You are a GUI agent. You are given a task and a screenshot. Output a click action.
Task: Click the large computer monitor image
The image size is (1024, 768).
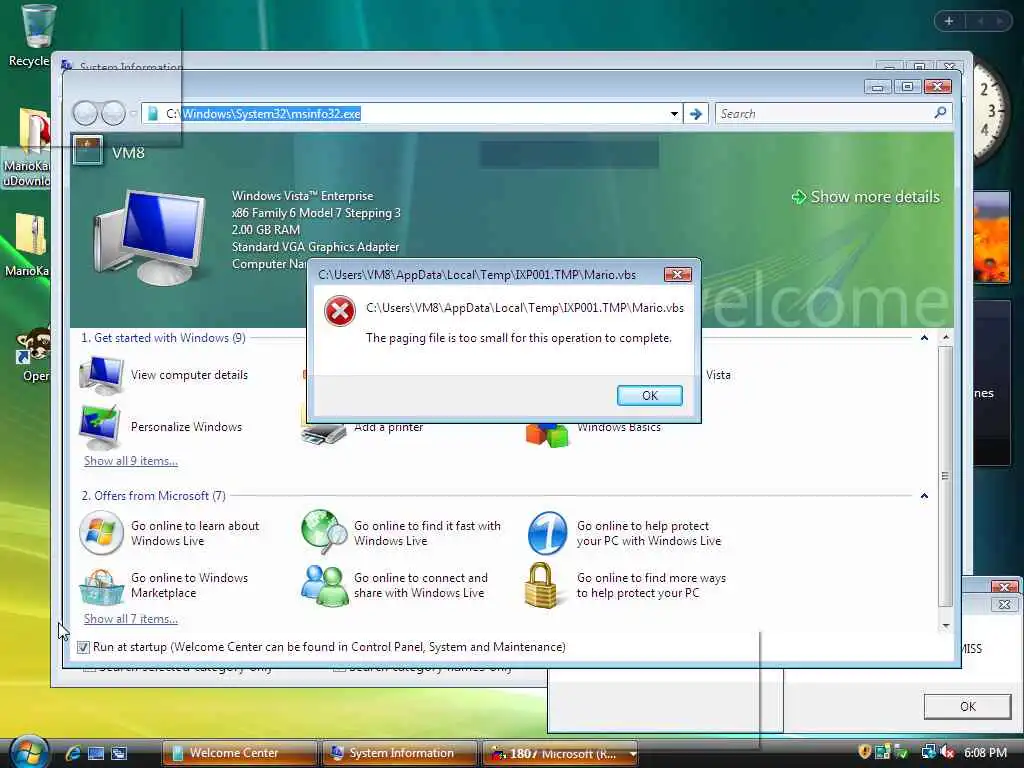point(150,236)
